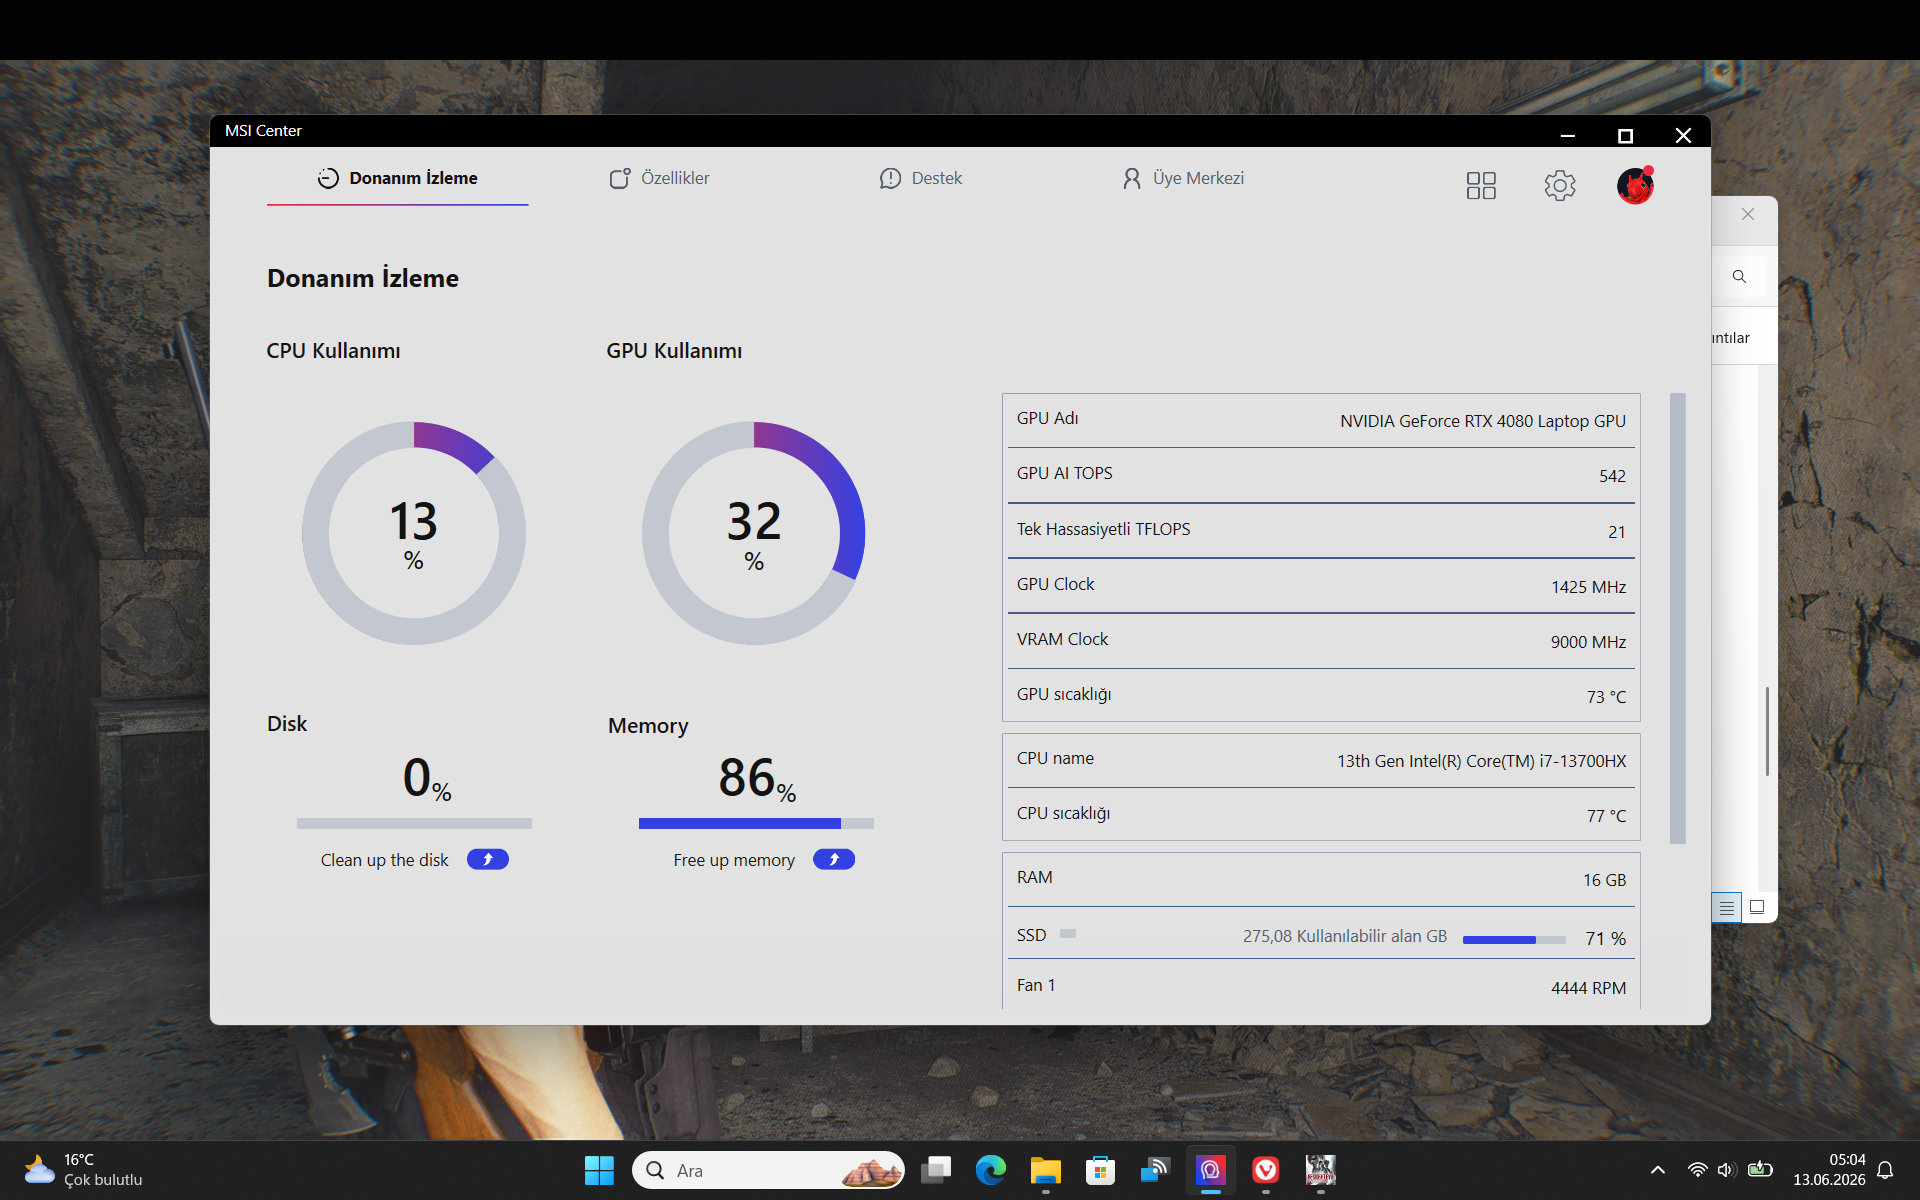This screenshot has width=1920, height=1200.
Task: Click the GPU AI TOPS value 542
Action: pos(1612,476)
